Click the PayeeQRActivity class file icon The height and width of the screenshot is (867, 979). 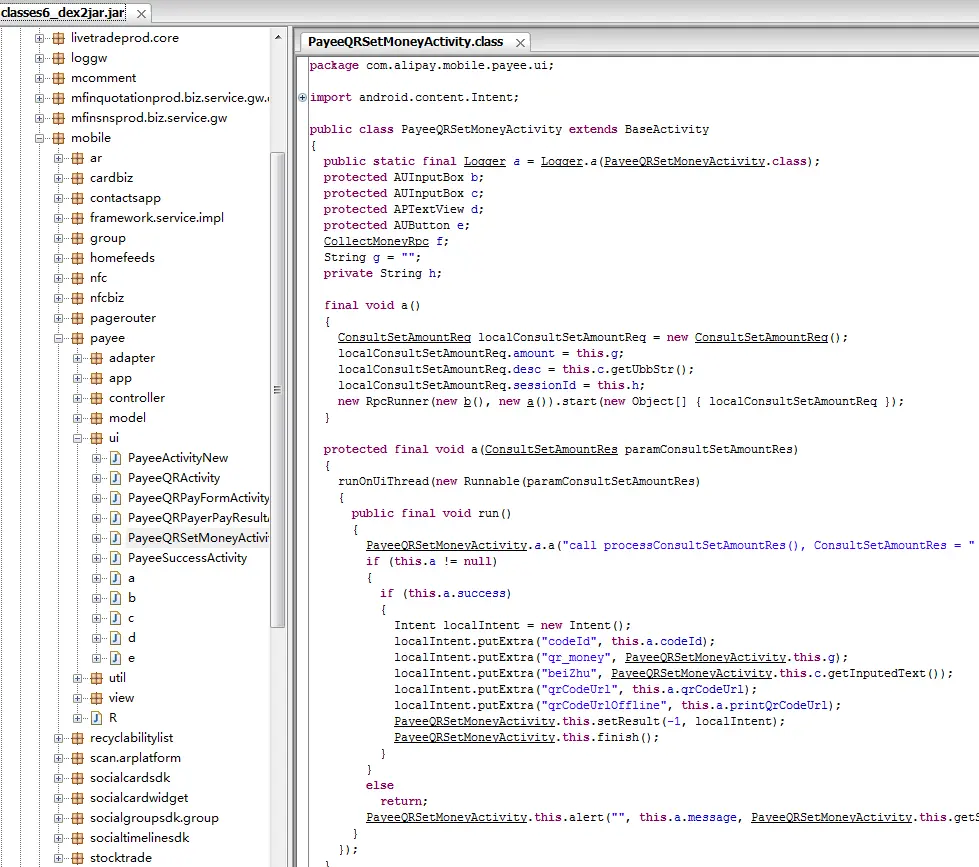(x=116, y=478)
